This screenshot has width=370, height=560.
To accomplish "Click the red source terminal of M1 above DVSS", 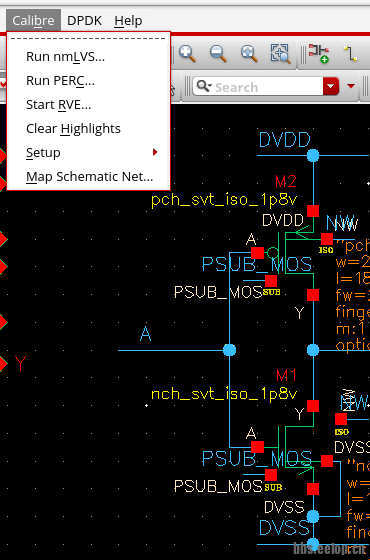I will coord(313,489).
